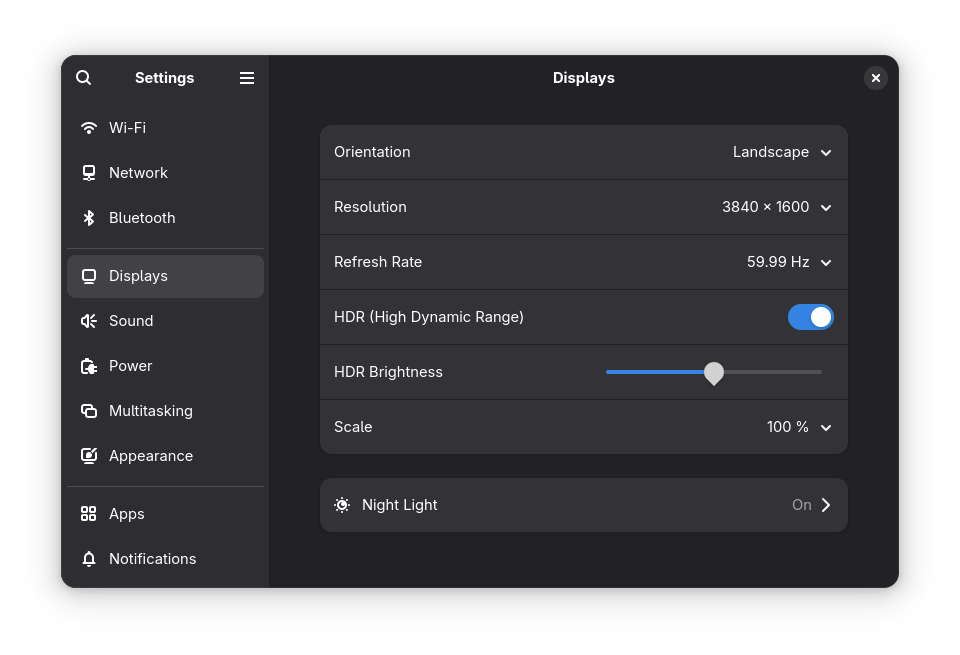The height and width of the screenshot is (655, 960).
Task: Switch to the Notifications section
Action: pyautogui.click(x=152, y=558)
